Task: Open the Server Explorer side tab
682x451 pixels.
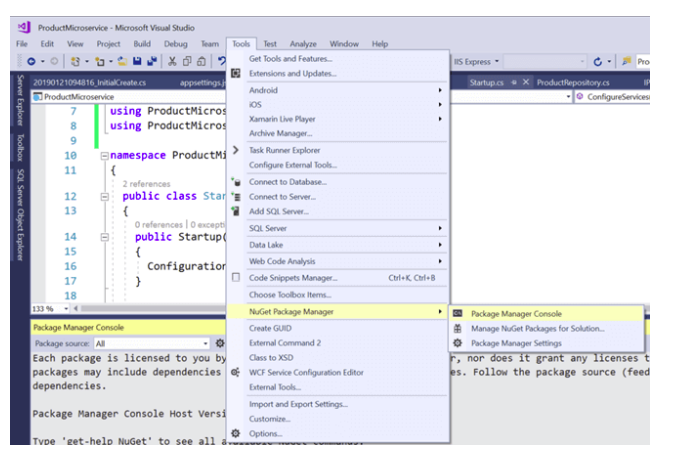Action: click(20, 100)
